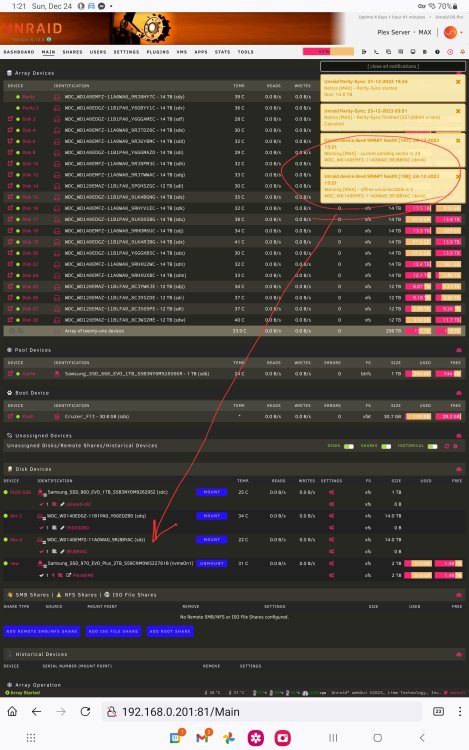Click the logout icon in the top toolbar
The image size is (469, 750).
(364, 52)
